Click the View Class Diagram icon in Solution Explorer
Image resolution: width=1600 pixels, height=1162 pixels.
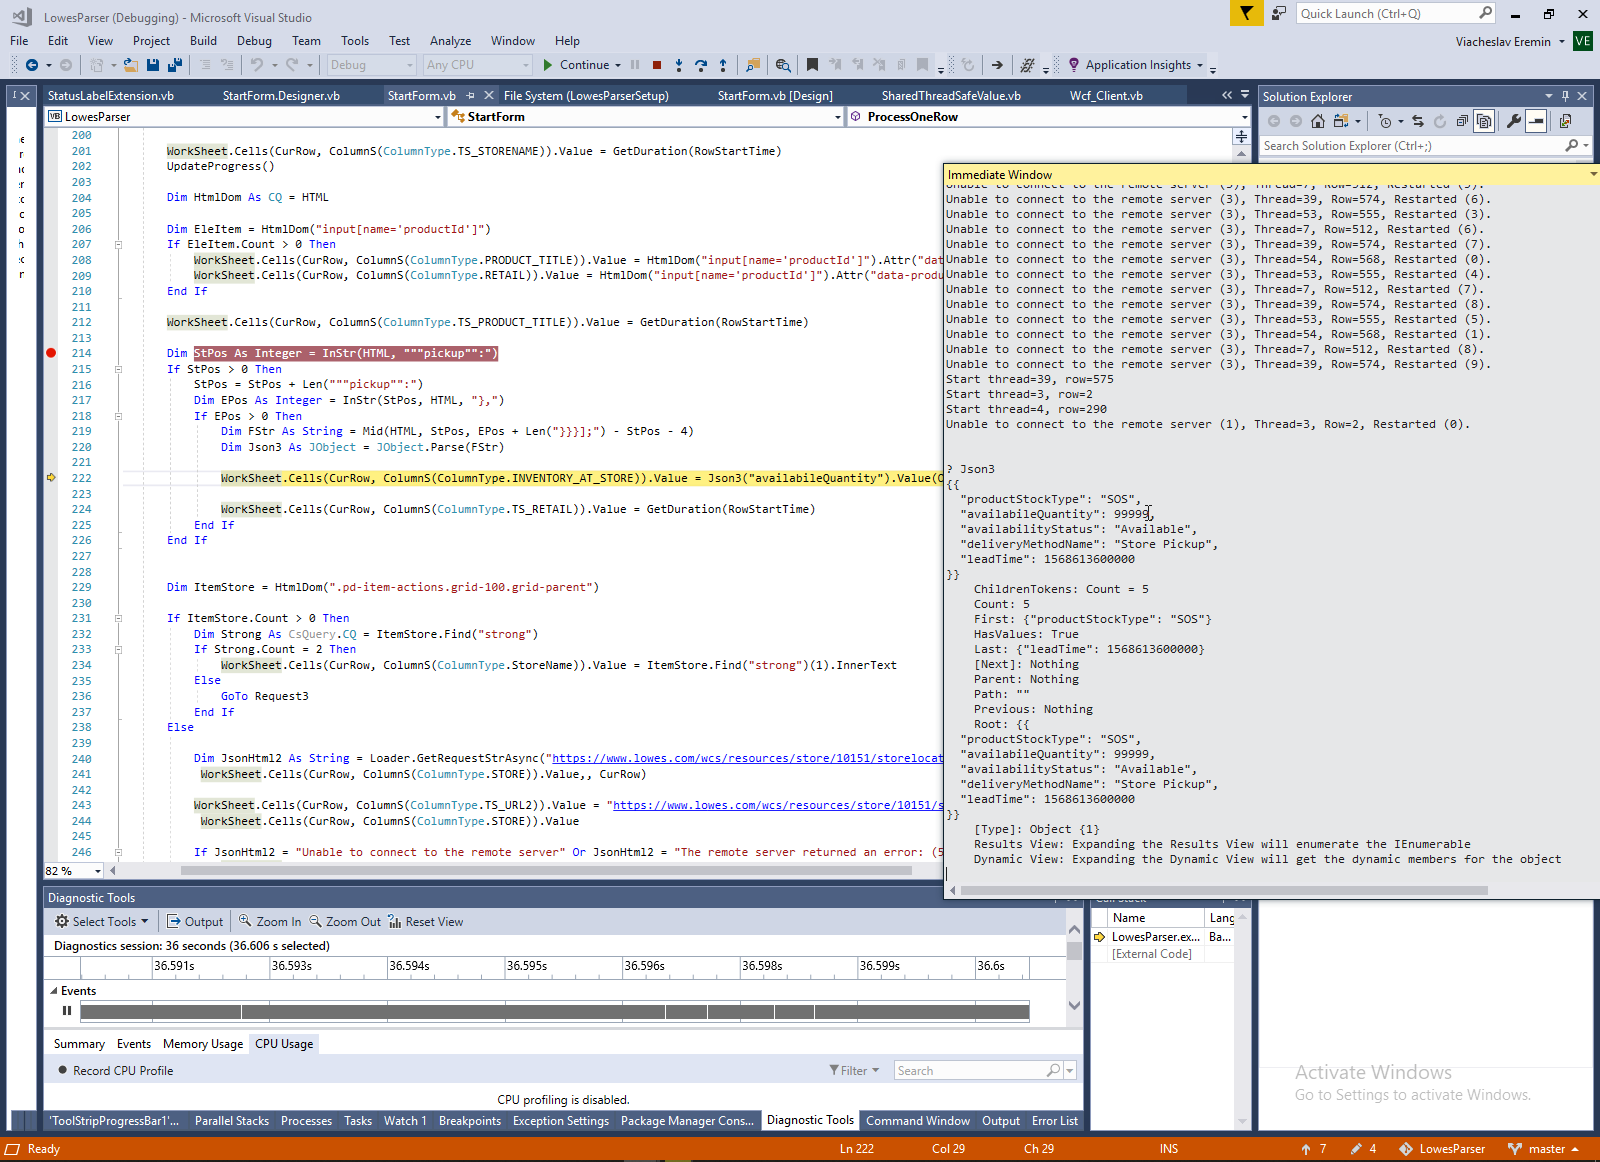click(x=1566, y=121)
